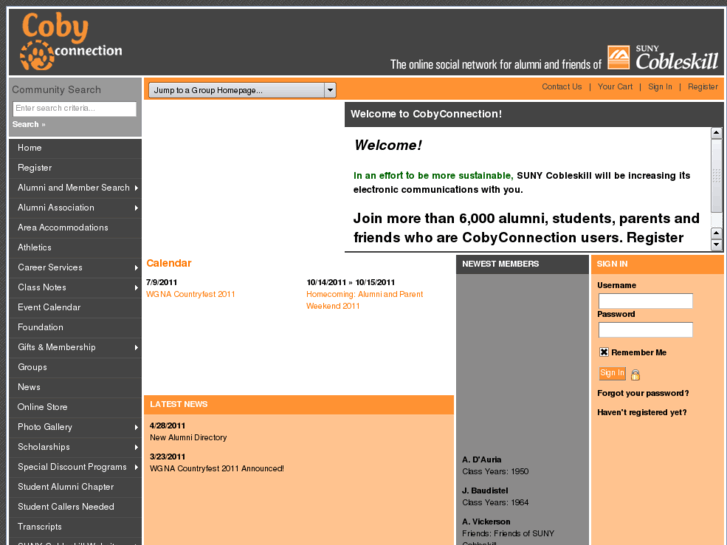727x545 pixels.
Task: Toggle the Remember Me checkbox
Action: tap(604, 352)
